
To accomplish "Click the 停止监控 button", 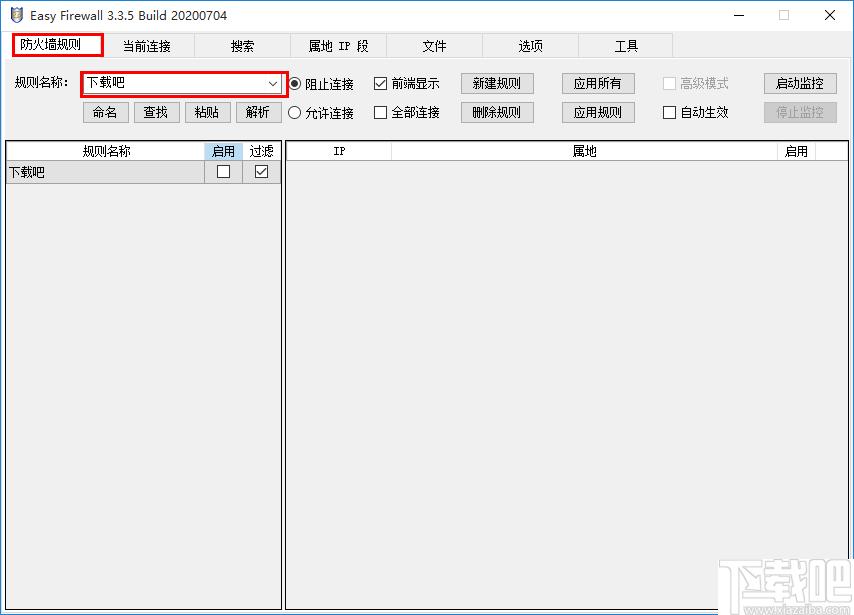I will point(800,112).
